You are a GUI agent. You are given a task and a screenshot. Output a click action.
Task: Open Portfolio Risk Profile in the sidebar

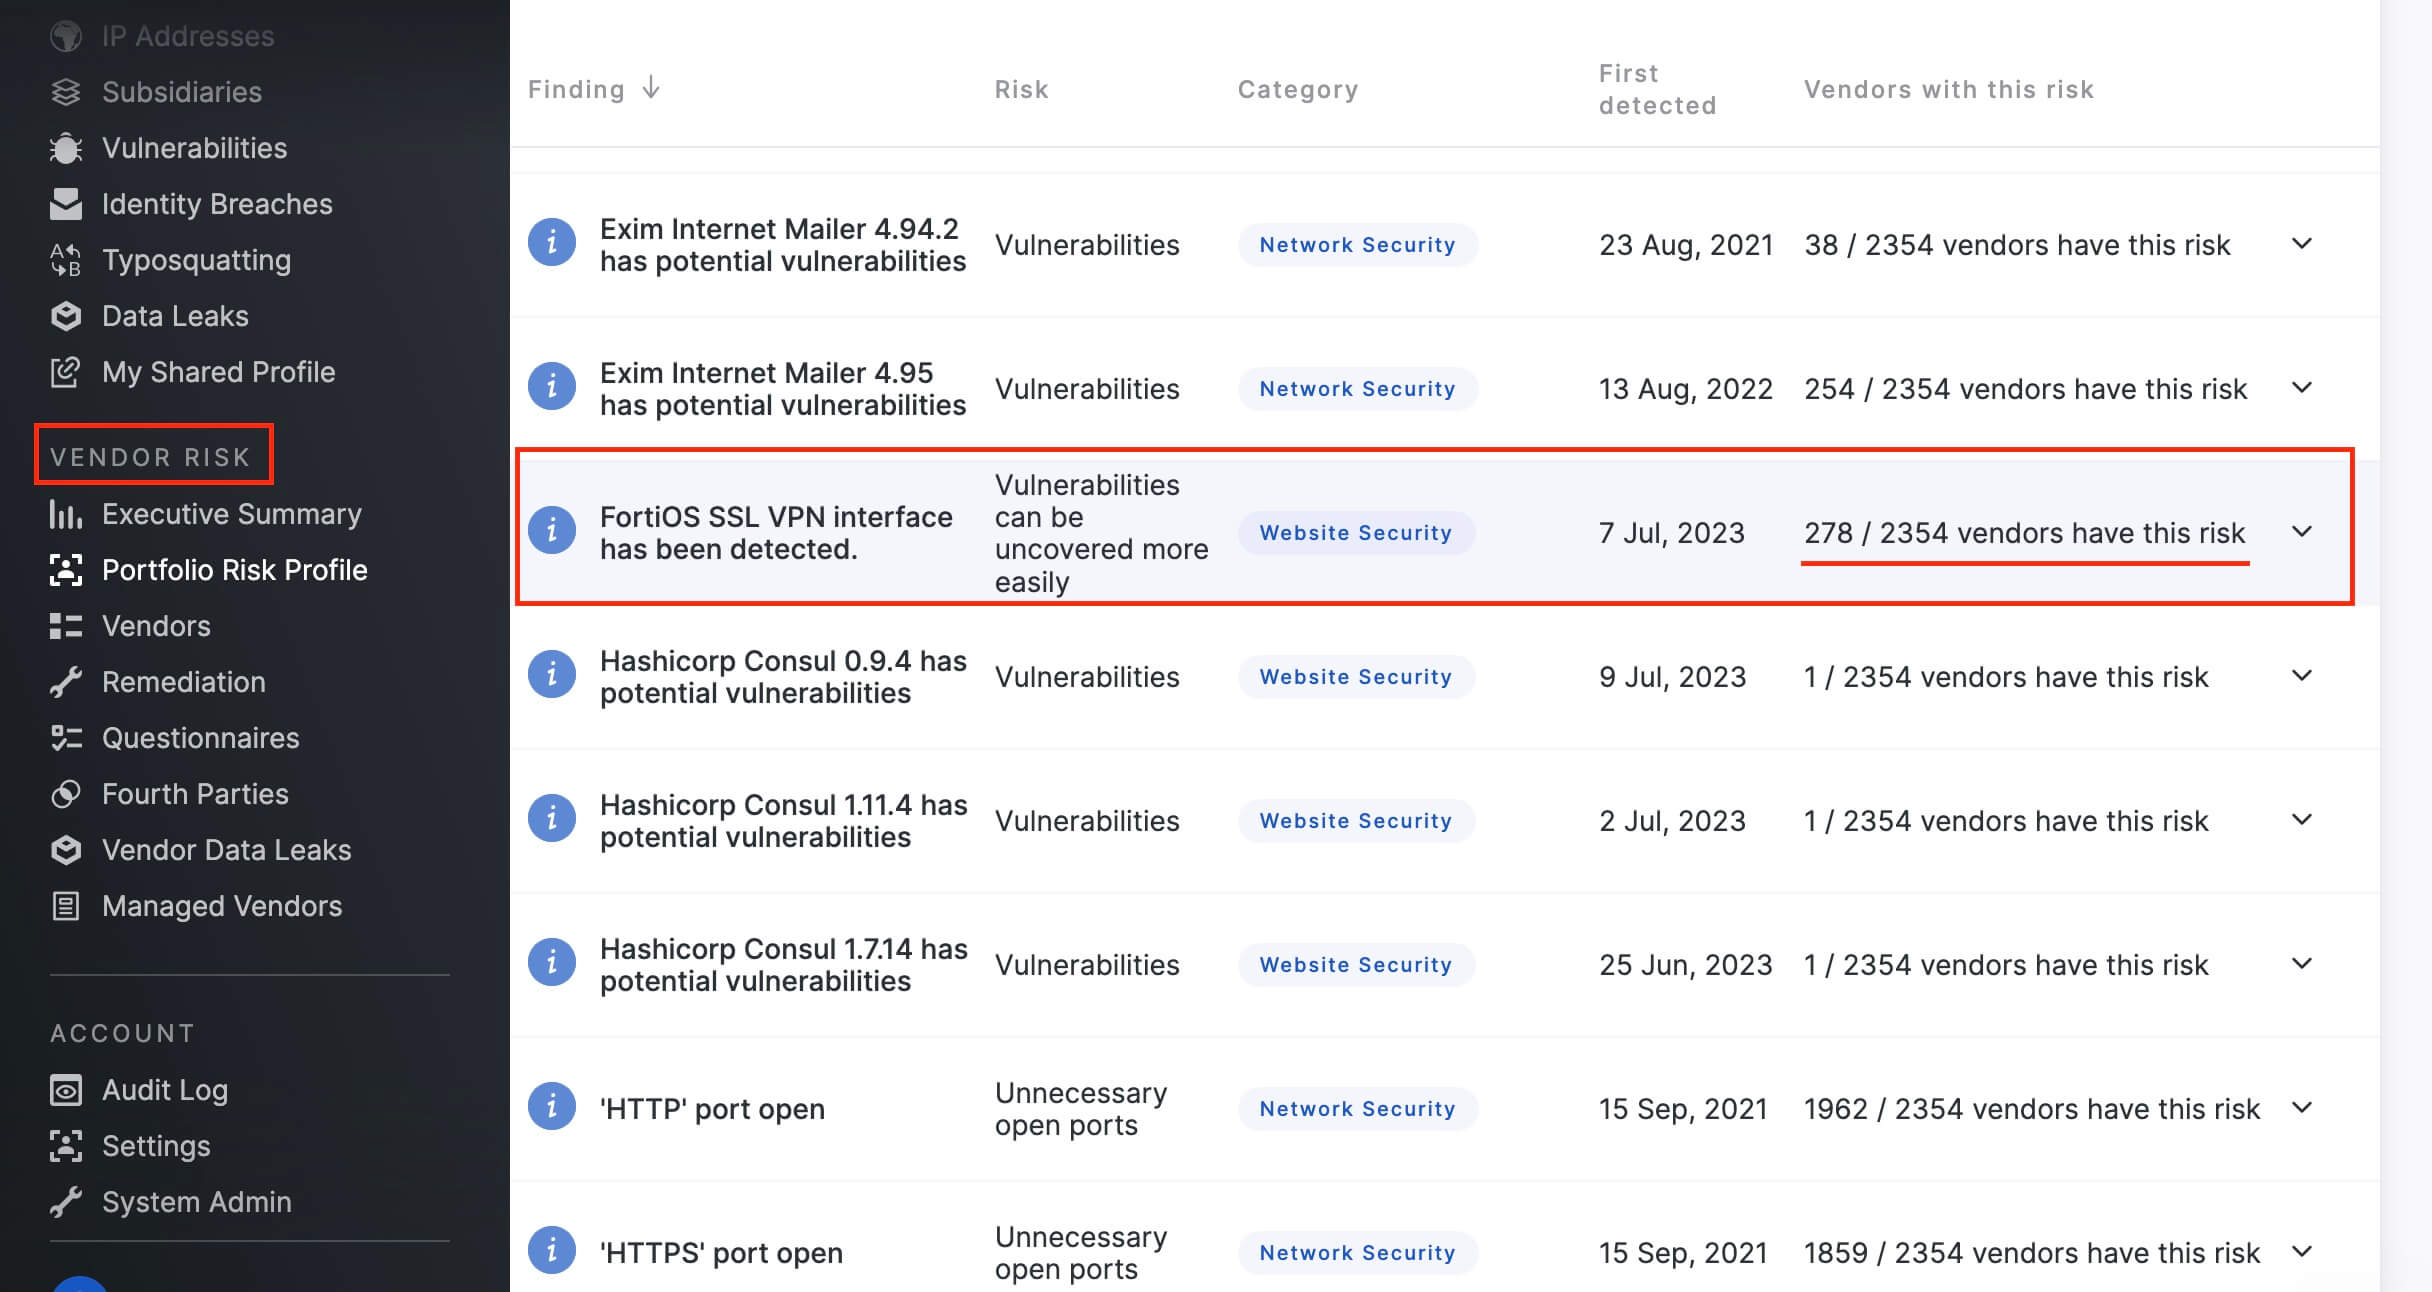click(x=234, y=570)
